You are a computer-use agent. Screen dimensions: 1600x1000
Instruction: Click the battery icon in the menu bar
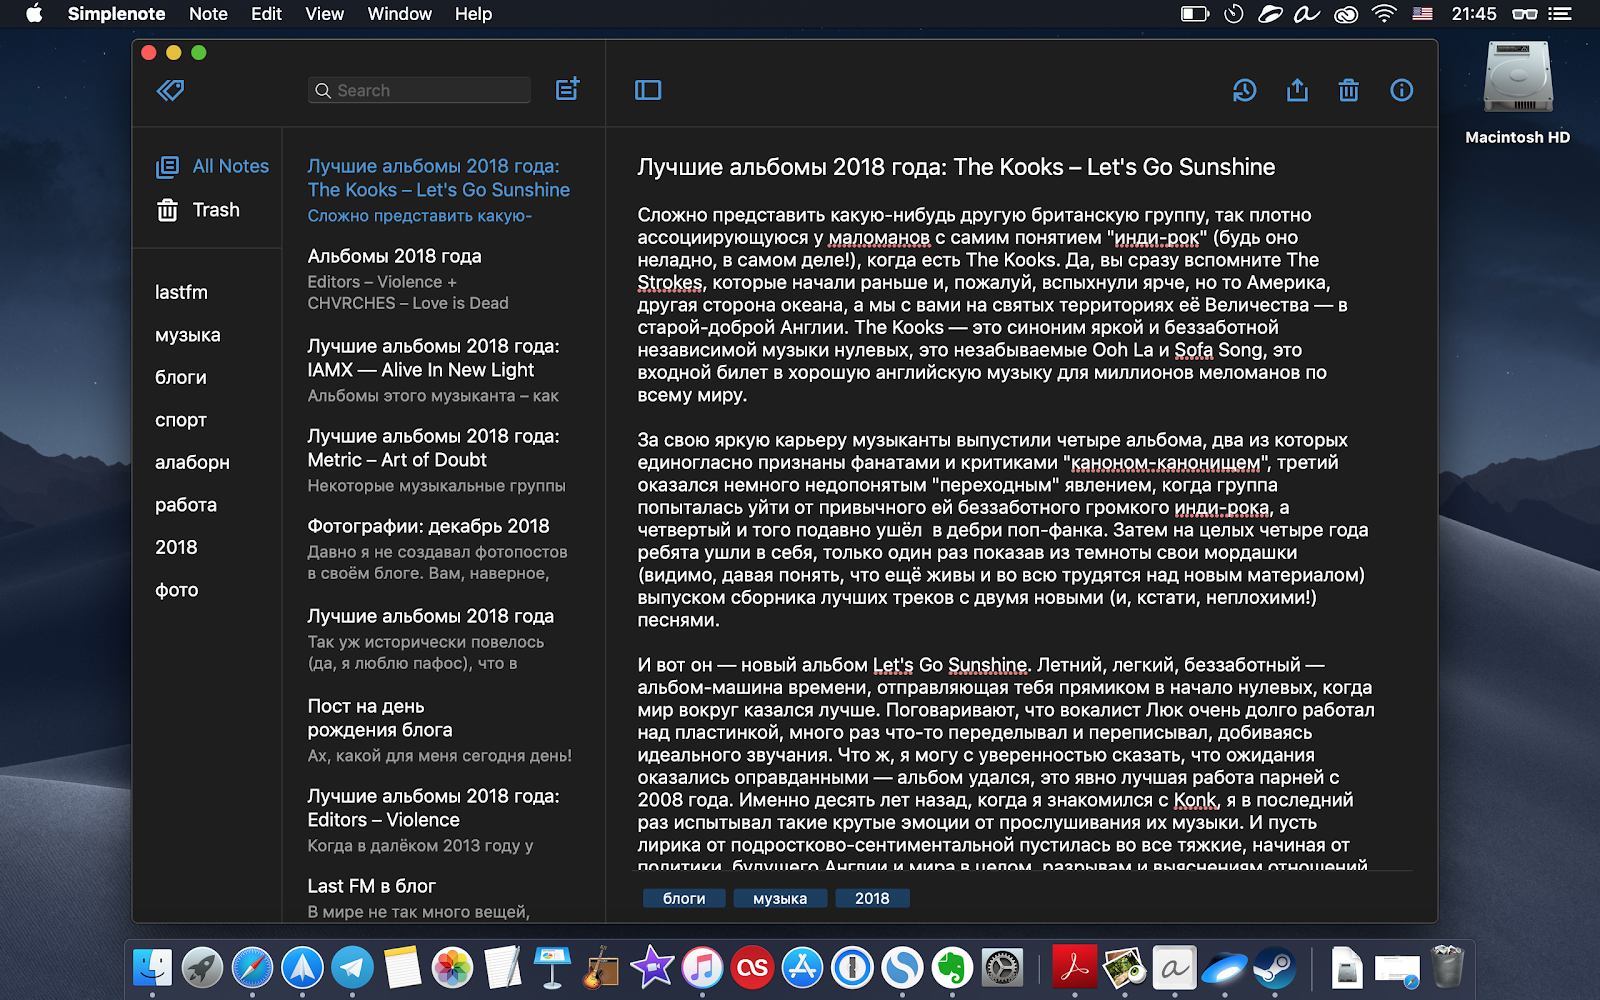tap(1195, 14)
